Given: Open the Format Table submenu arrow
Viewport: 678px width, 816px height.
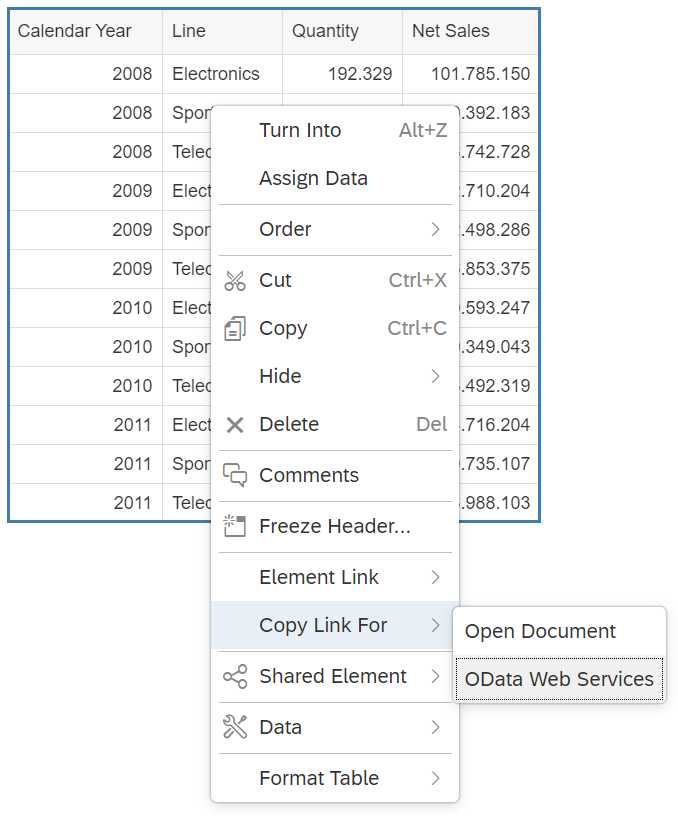Looking at the screenshot, I should [x=436, y=778].
